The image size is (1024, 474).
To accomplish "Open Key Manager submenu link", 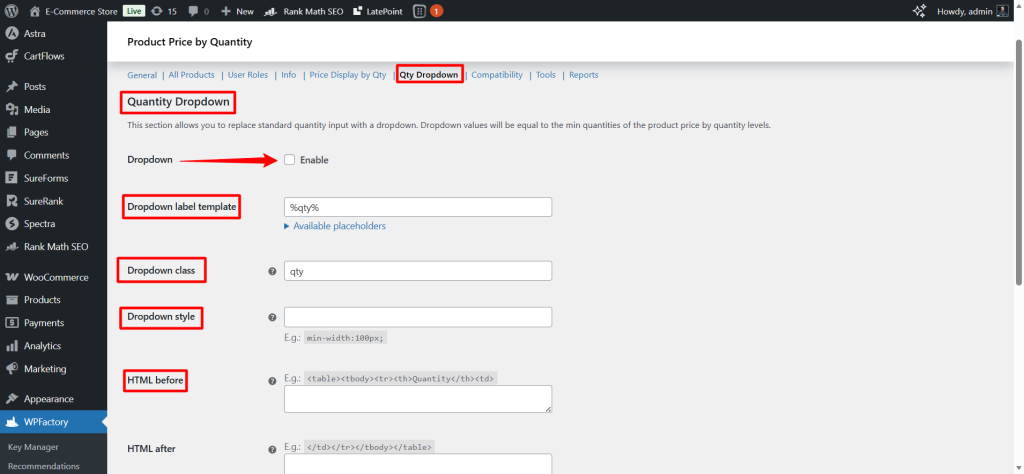I will pyautogui.click(x=33, y=447).
